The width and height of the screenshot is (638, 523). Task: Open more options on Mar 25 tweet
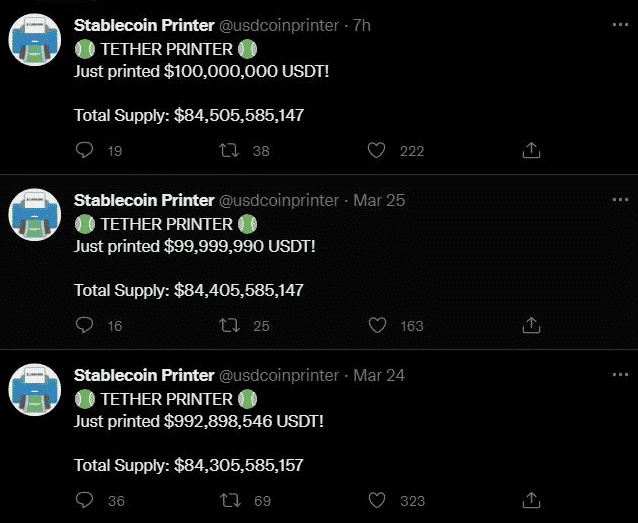(620, 200)
